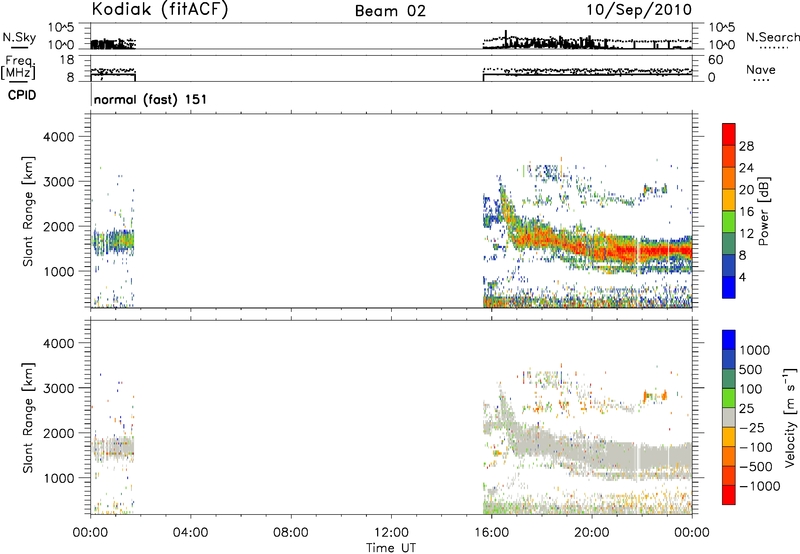
Task: Click the gray velocity band near 22:00
Action: point(642,457)
